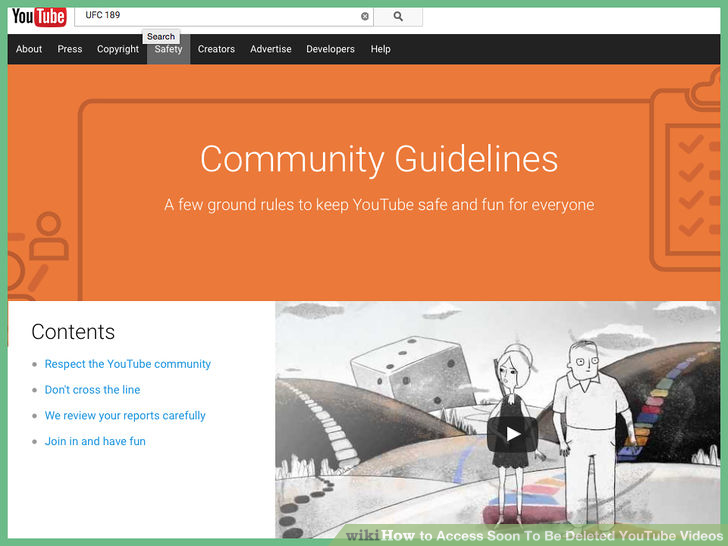Screen dimensions: 728x546
Task: Open Don't cross the line link
Action: click(x=92, y=390)
